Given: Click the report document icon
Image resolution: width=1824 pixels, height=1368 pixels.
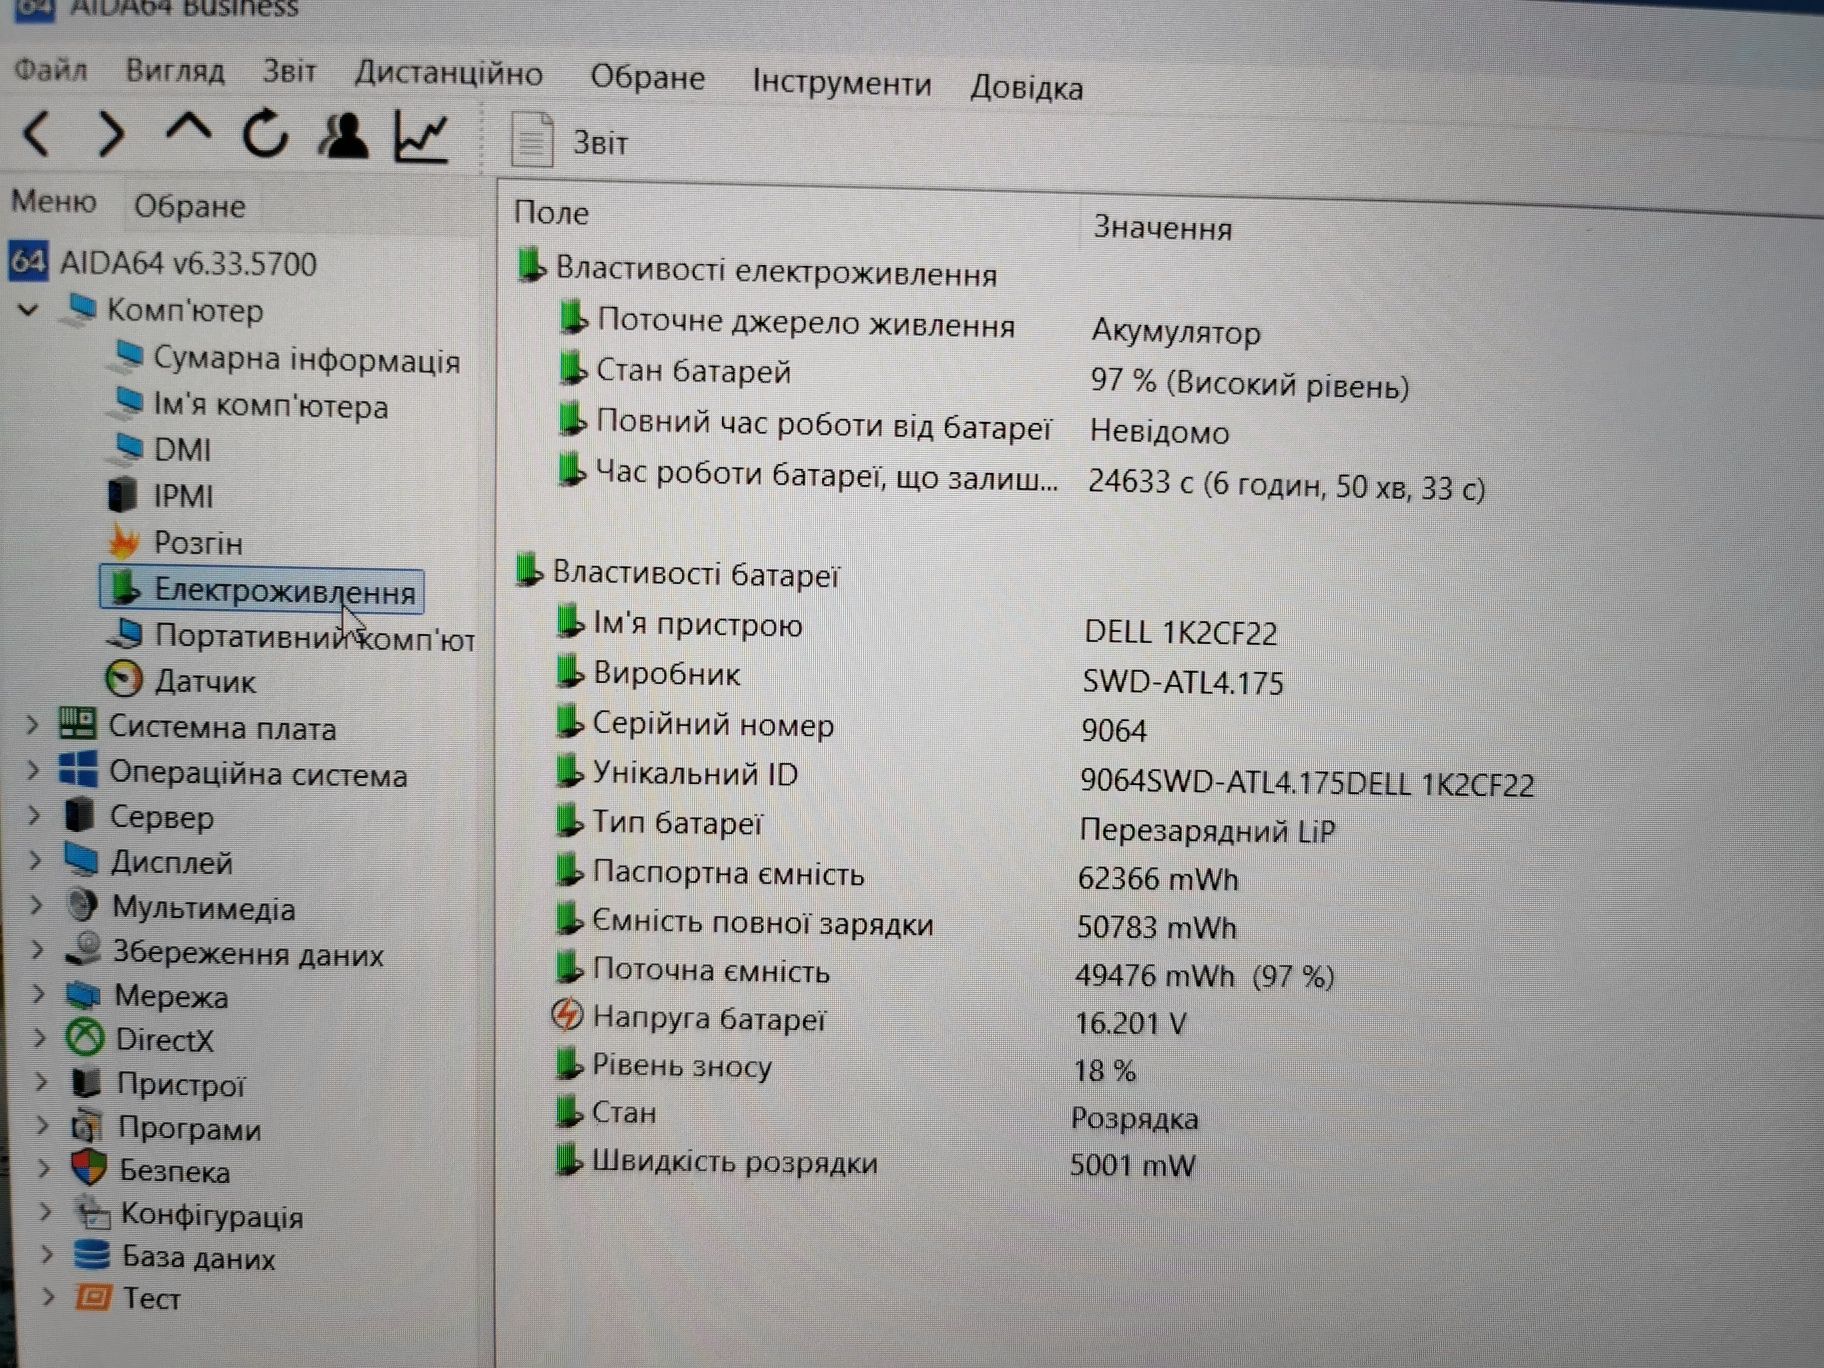Looking at the screenshot, I should tap(532, 139).
